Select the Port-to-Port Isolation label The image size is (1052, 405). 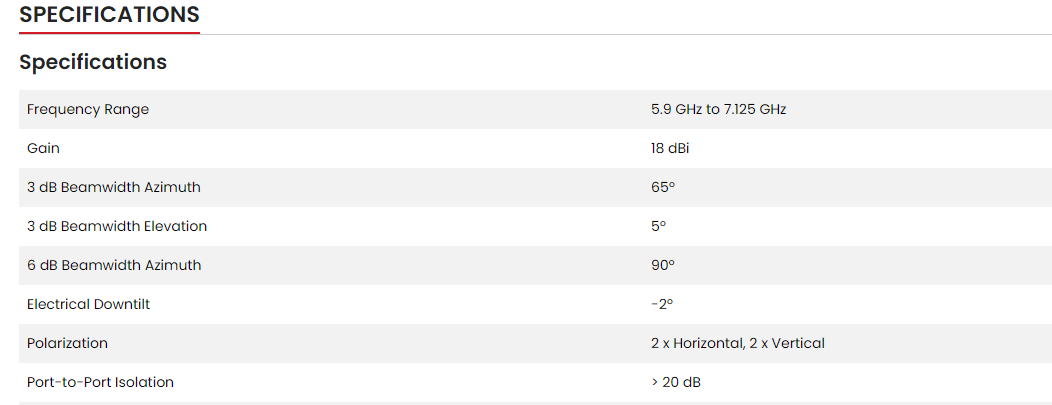(100, 382)
